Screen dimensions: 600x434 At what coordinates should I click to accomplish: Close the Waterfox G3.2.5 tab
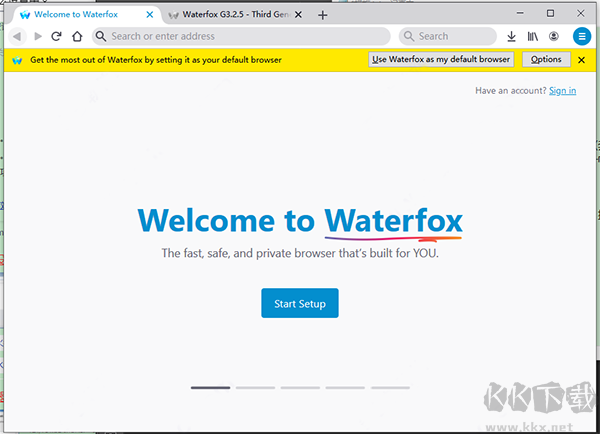coord(298,15)
